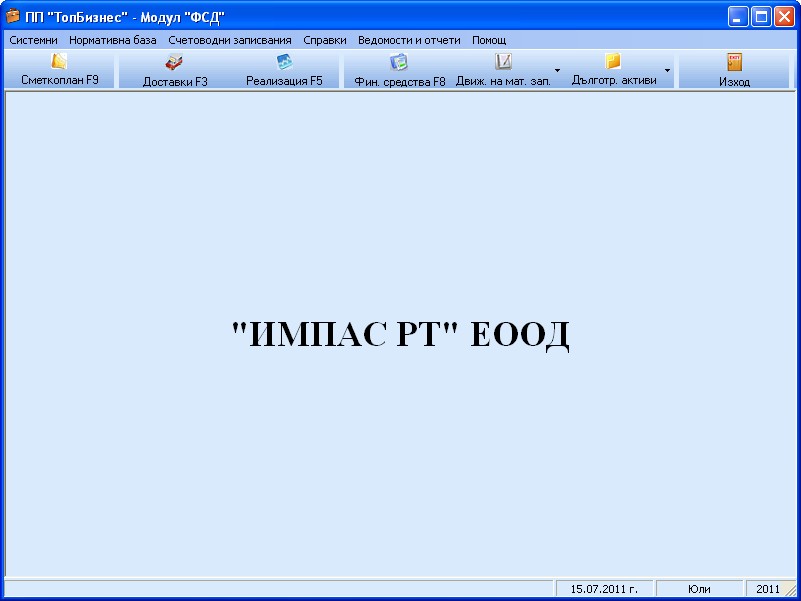Open the Счетоводни записвания menu
The height and width of the screenshot is (601, 801).
point(230,40)
